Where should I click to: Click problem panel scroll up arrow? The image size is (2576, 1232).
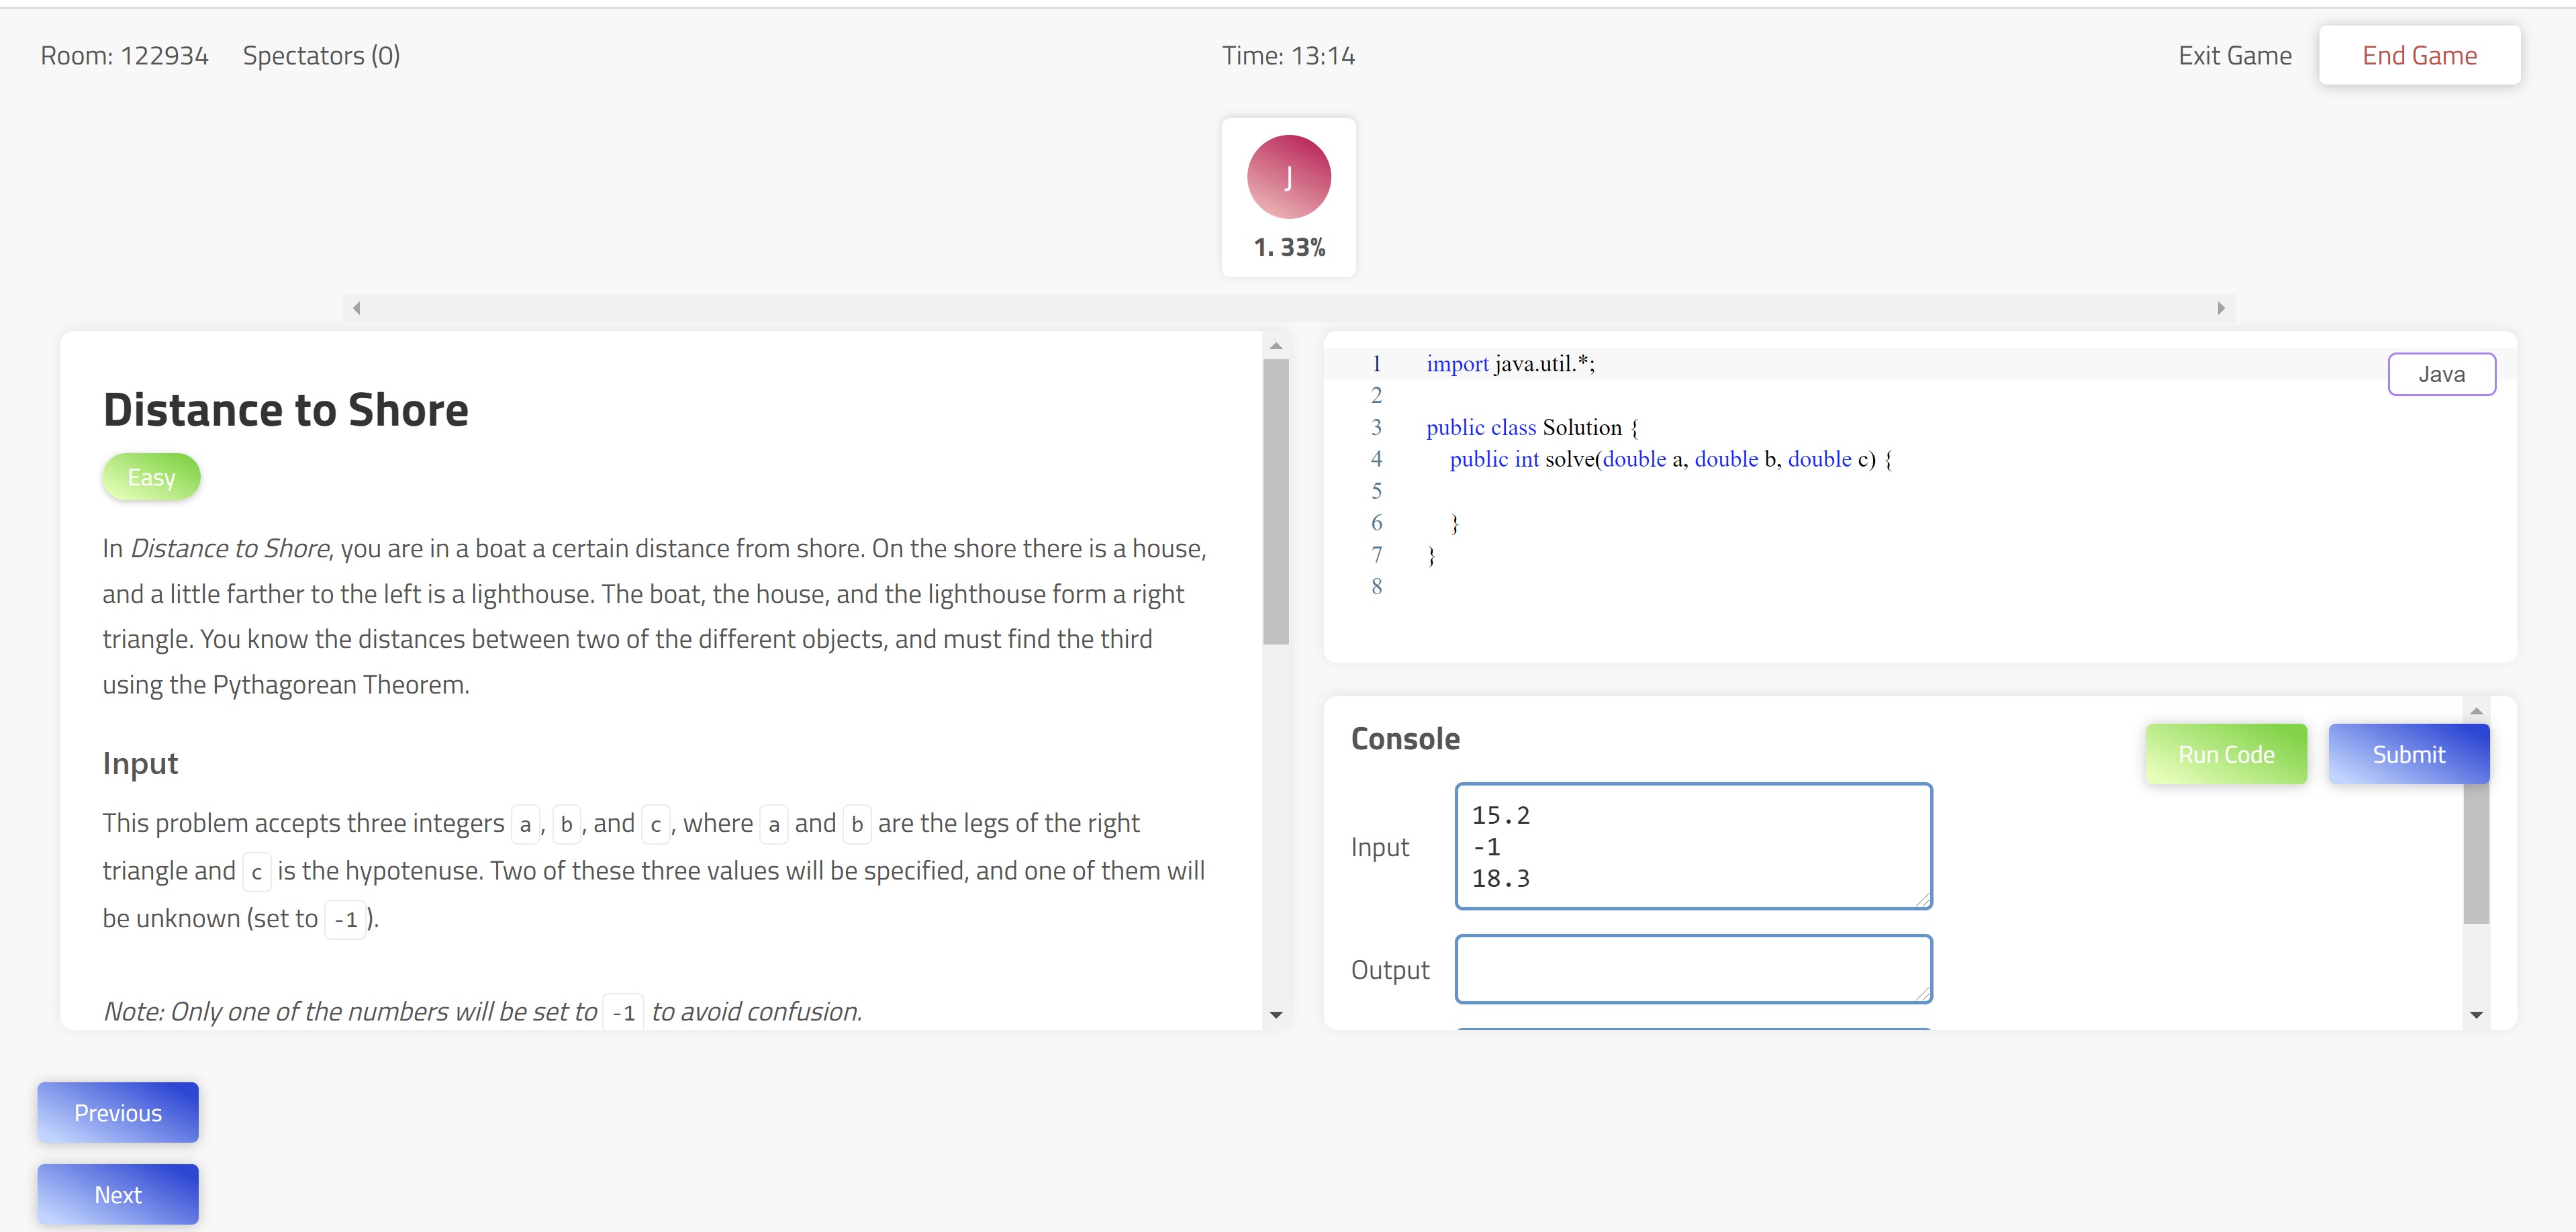[x=1275, y=346]
